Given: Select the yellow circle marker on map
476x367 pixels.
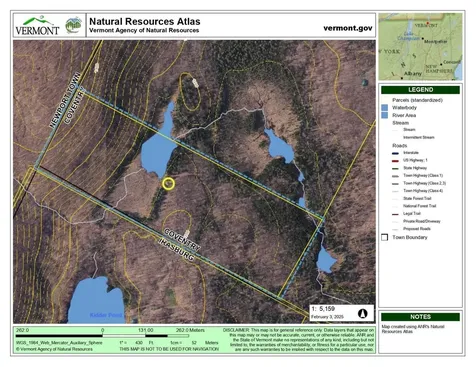Looking at the screenshot, I should [169, 184].
